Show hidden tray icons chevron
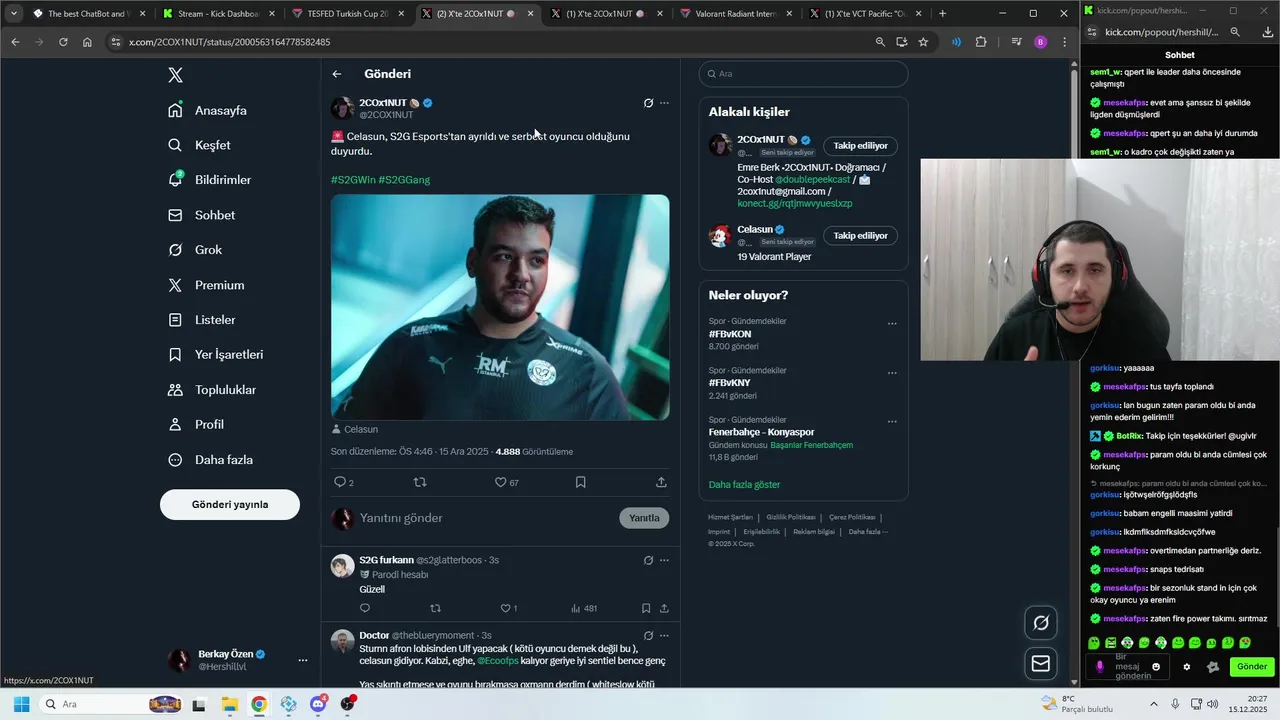 click(1152, 704)
